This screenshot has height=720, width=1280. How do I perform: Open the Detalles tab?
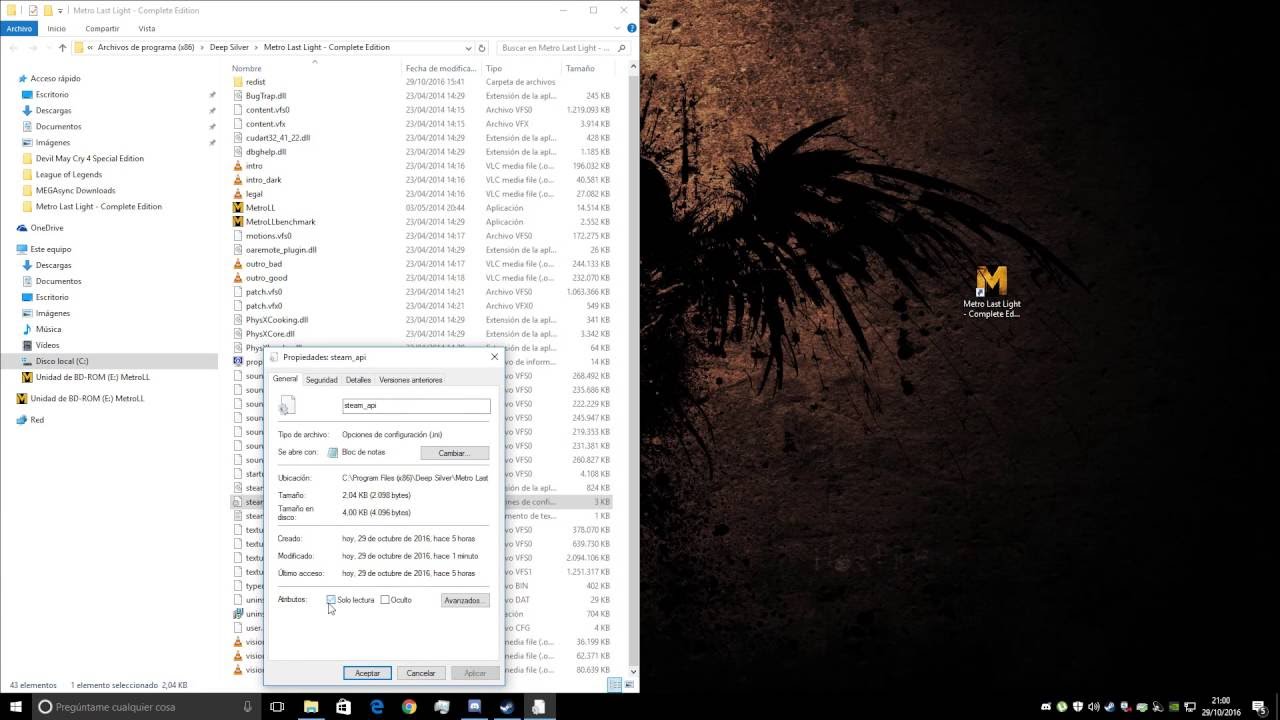tap(358, 380)
